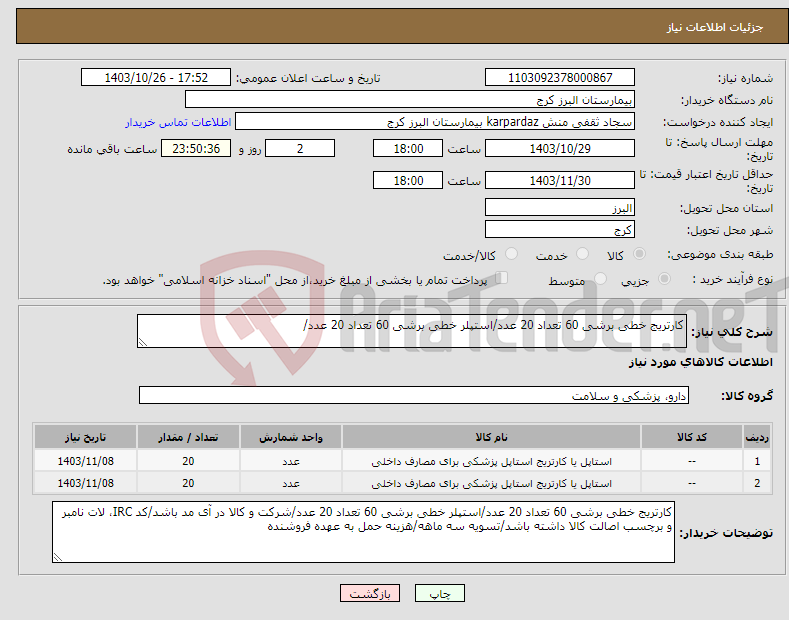Click the ردیف column header
Viewport: 789px width, 620px height.
pyautogui.click(x=757, y=437)
